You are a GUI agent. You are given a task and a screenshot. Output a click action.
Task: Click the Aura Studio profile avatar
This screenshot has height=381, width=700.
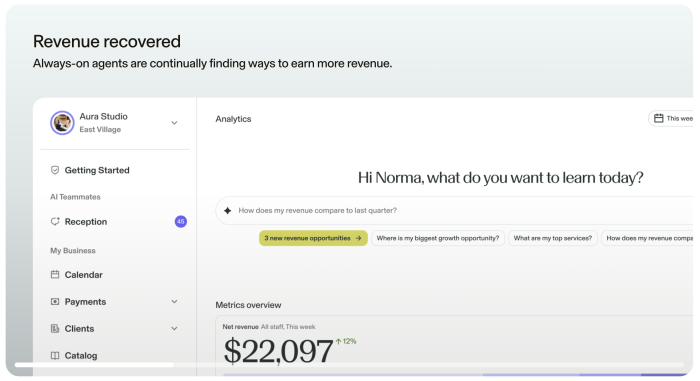[x=62, y=123]
